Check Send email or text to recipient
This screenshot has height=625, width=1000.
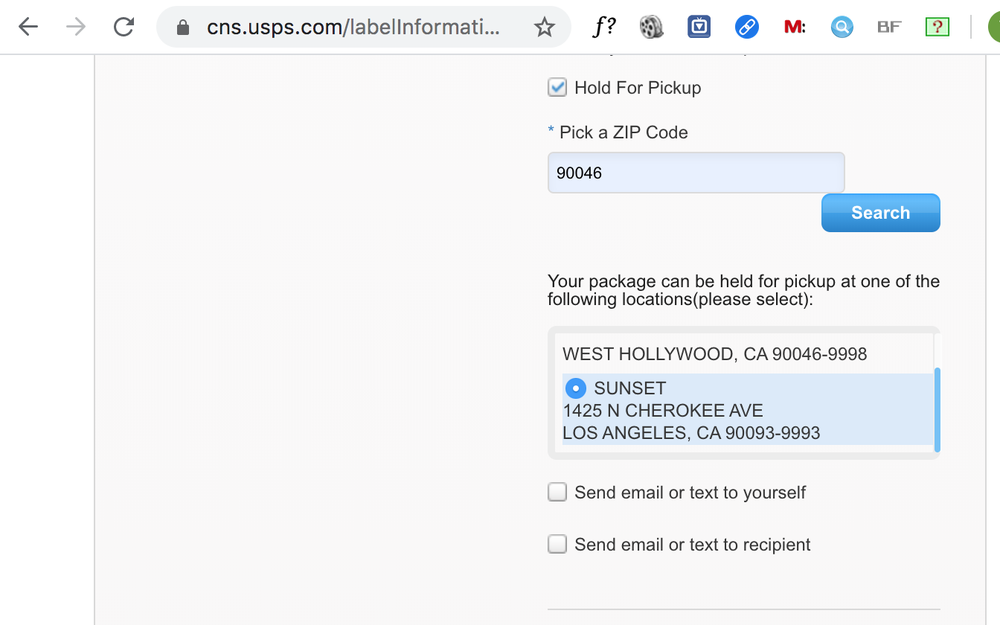557,544
